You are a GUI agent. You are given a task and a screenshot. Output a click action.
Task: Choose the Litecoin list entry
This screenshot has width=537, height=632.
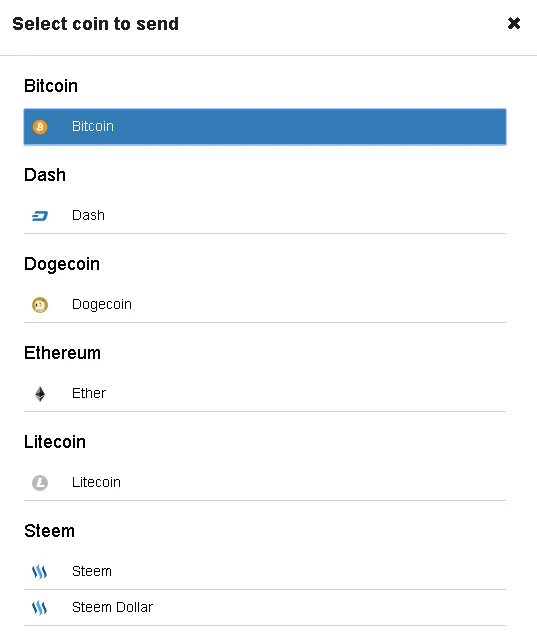tap(265, 483)
